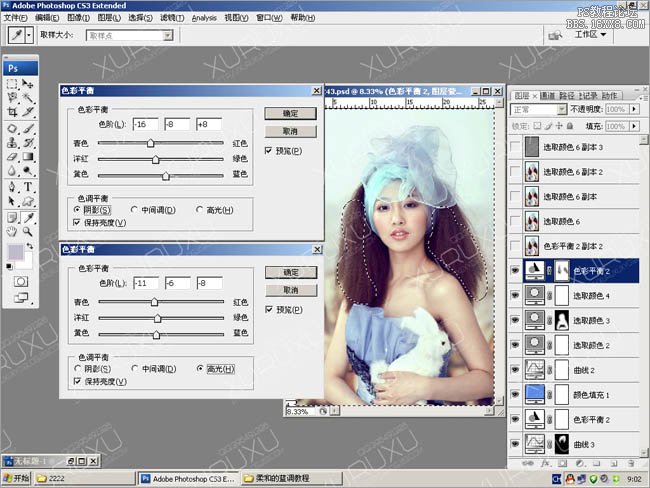Open the 2222 folder taskbar item
The width and height of the screenshot is (650, 488).
pos(84,478)
